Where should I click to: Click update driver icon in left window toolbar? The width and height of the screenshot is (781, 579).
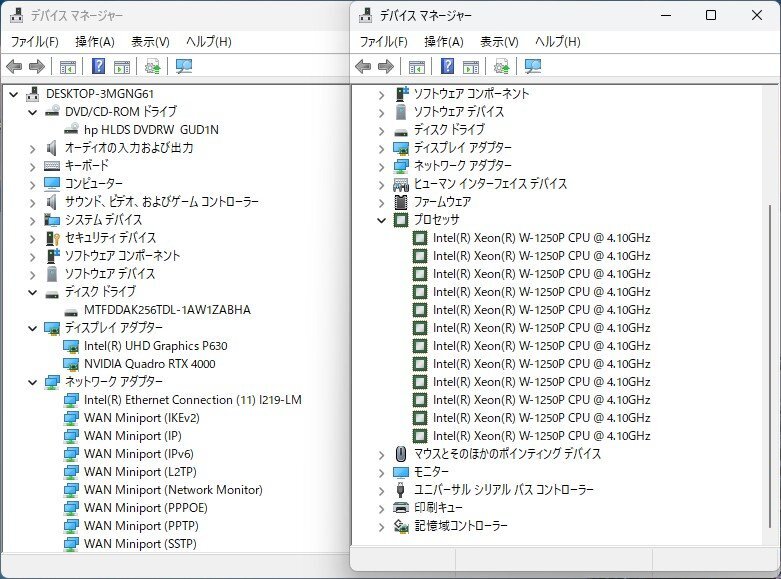tap(152, 66)
